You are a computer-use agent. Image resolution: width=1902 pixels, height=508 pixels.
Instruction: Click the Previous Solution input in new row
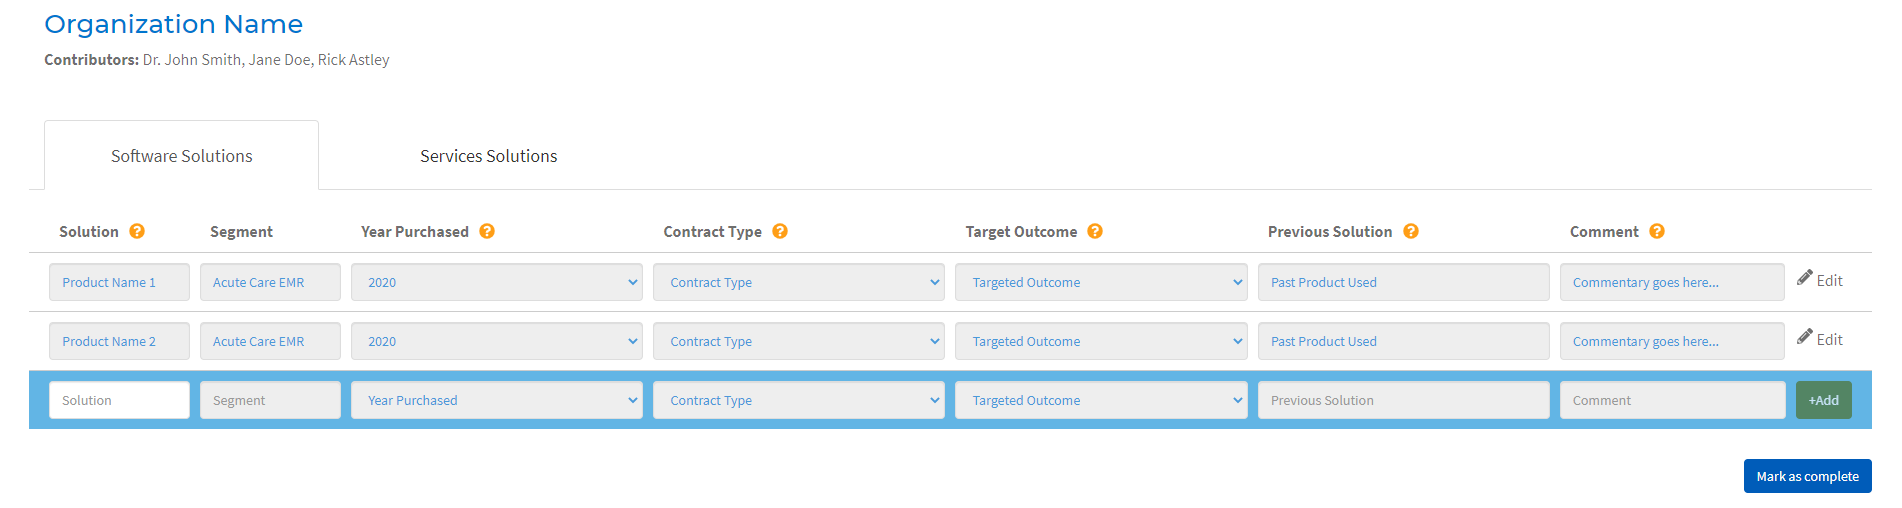pyautogui.click(x=1403, y=400)
